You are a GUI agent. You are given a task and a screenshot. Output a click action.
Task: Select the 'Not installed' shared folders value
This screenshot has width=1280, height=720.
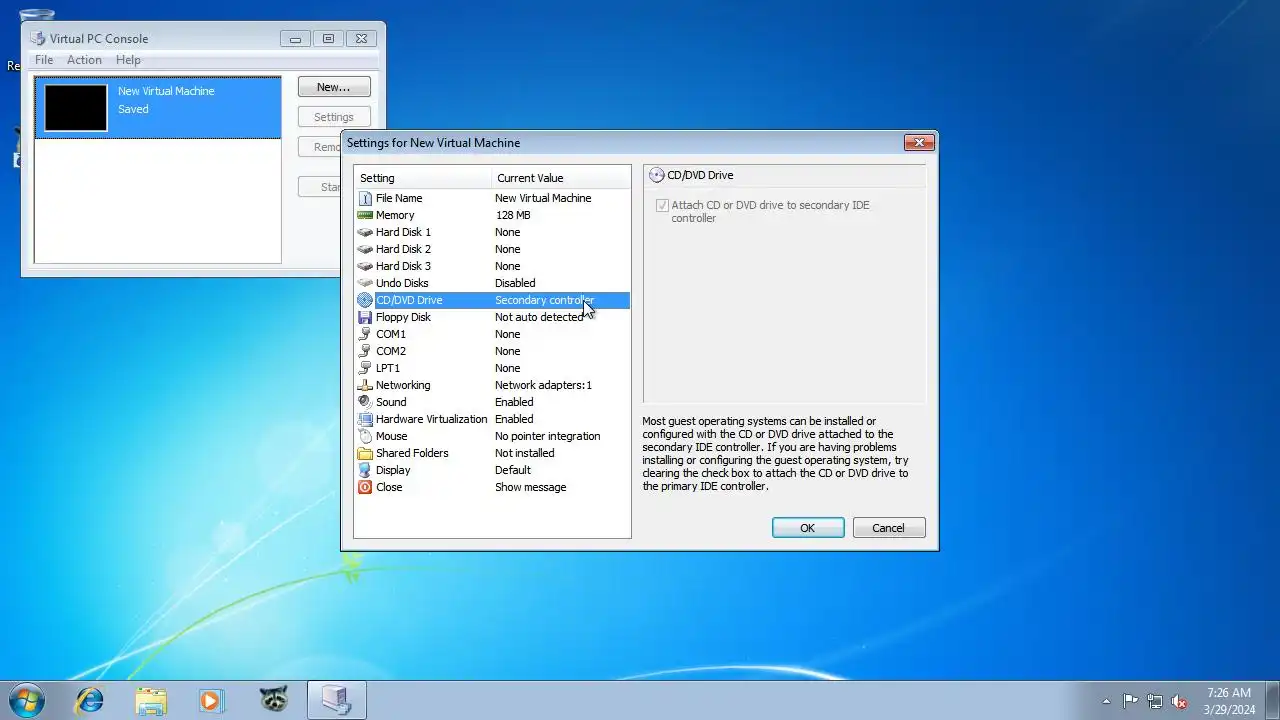[524, 453]
